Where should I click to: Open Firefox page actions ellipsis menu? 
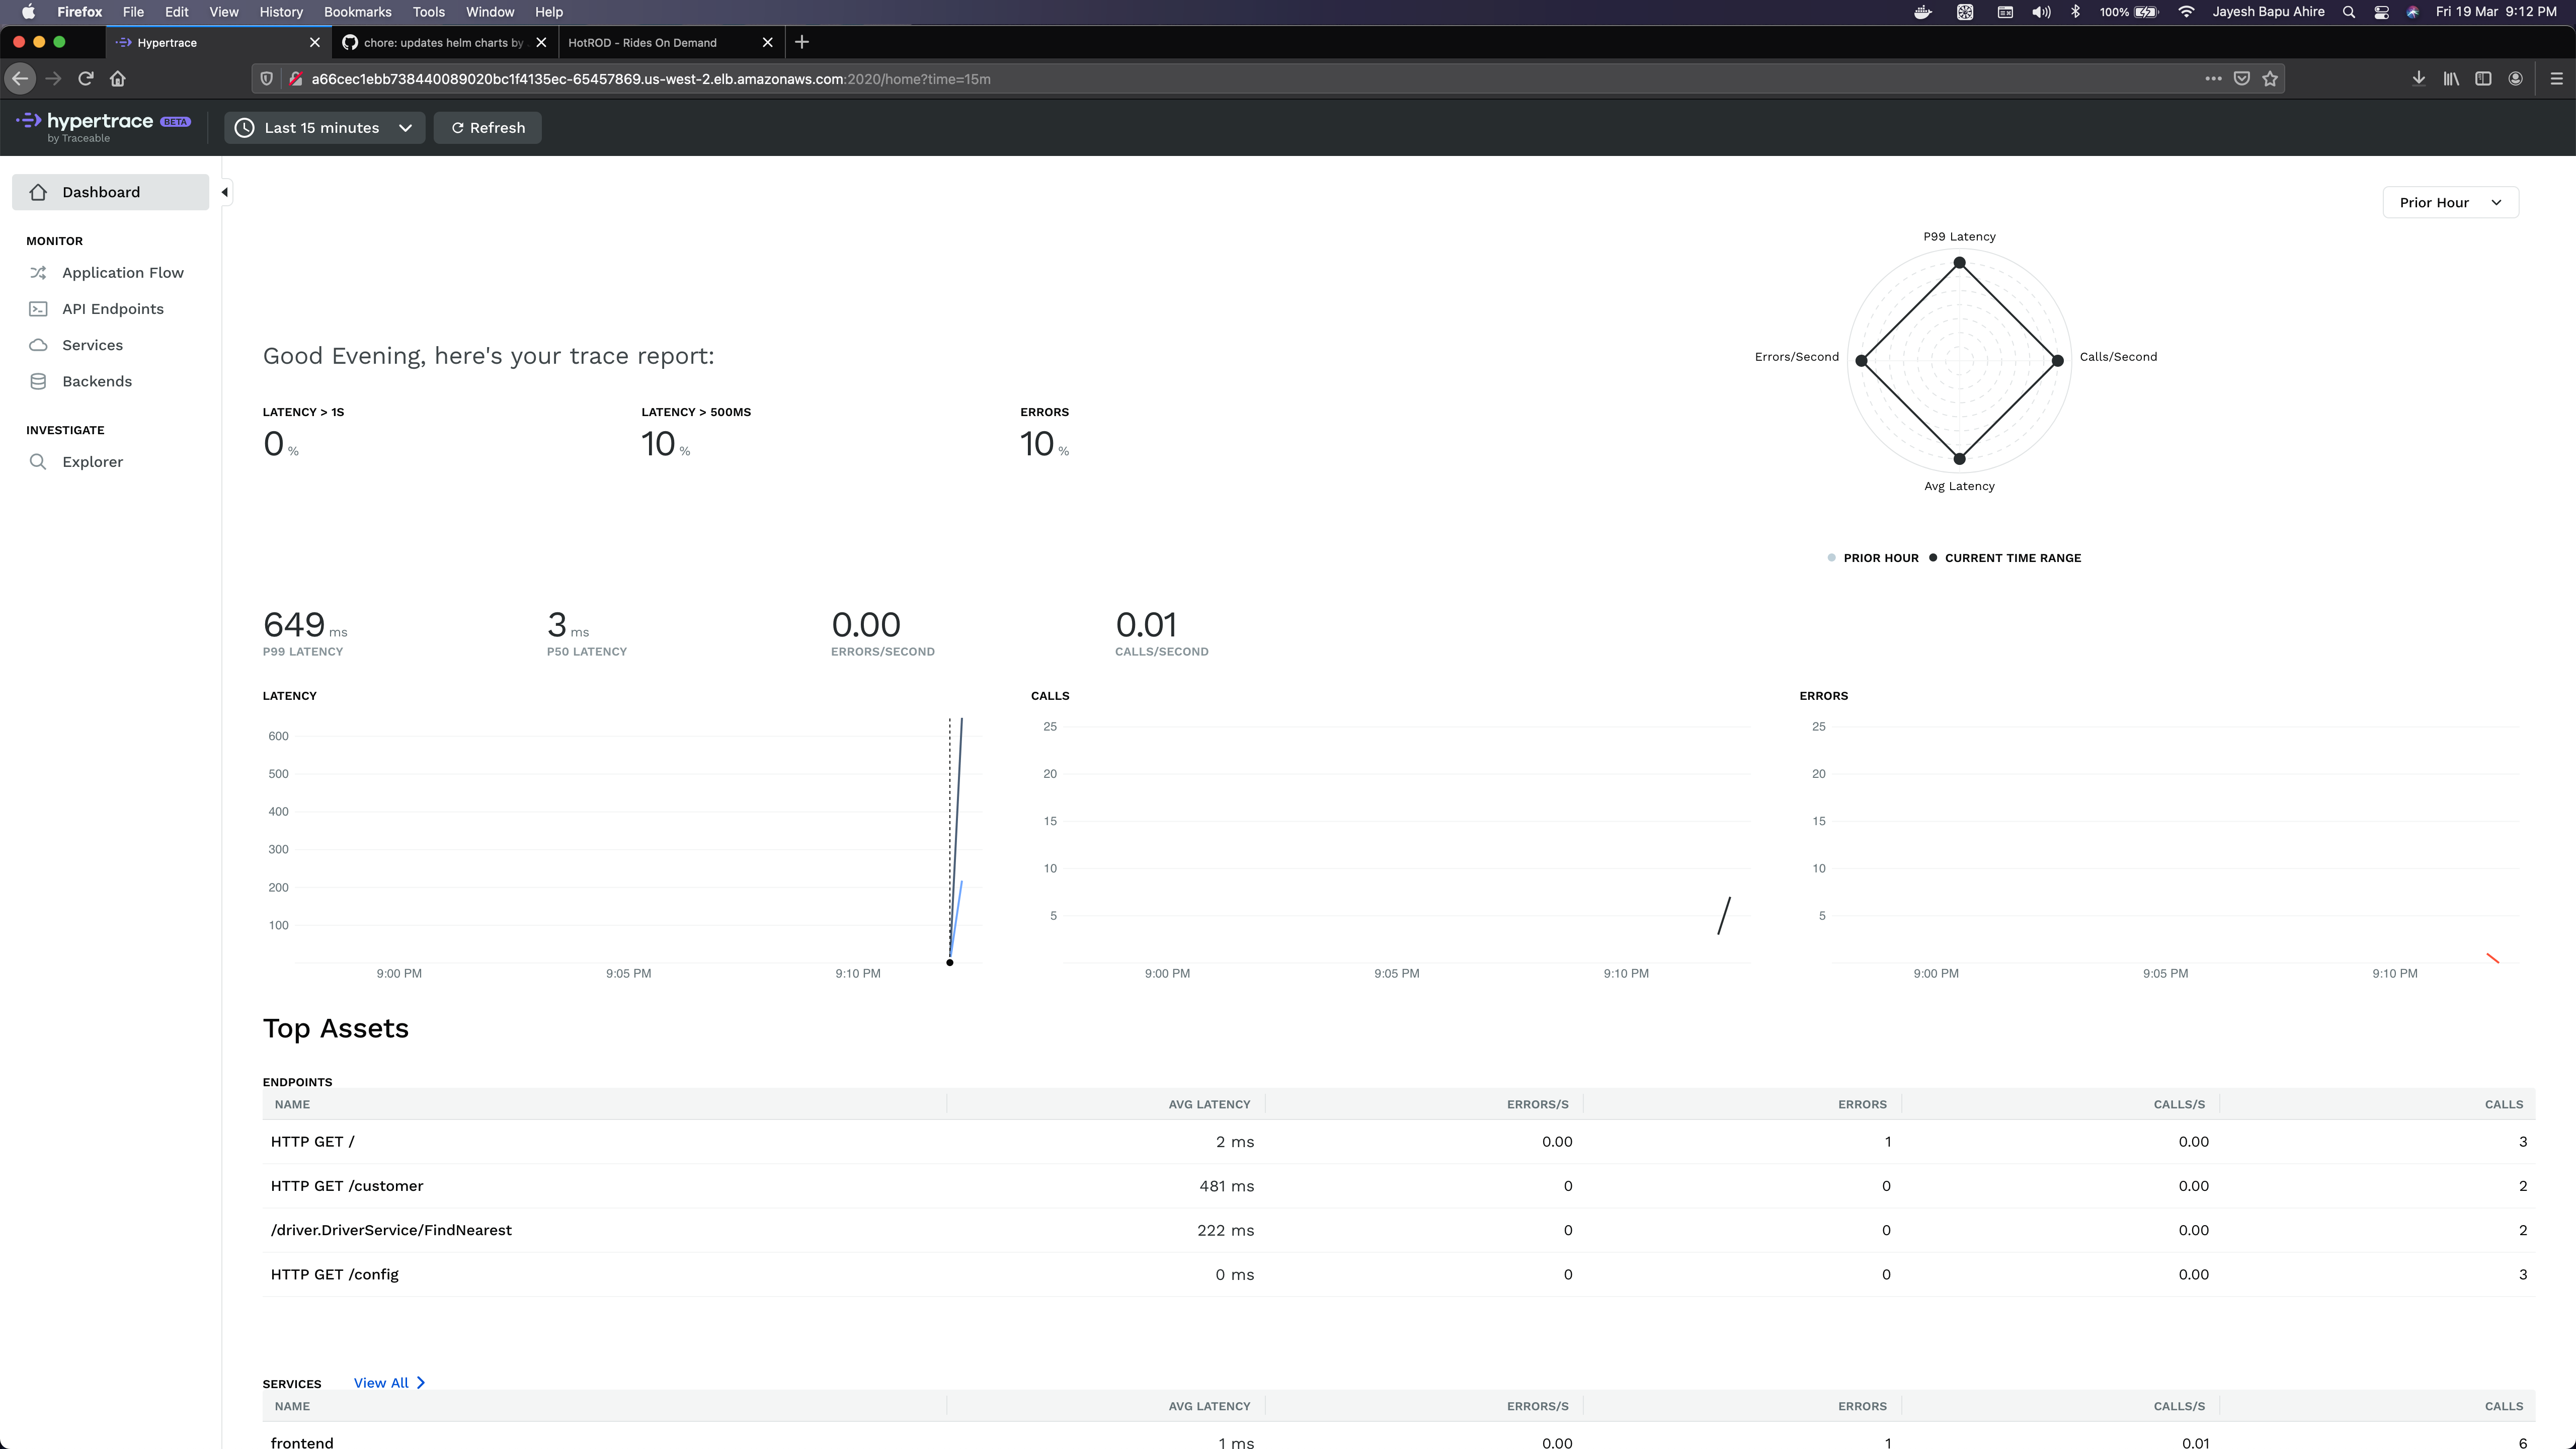[2213, 79]
